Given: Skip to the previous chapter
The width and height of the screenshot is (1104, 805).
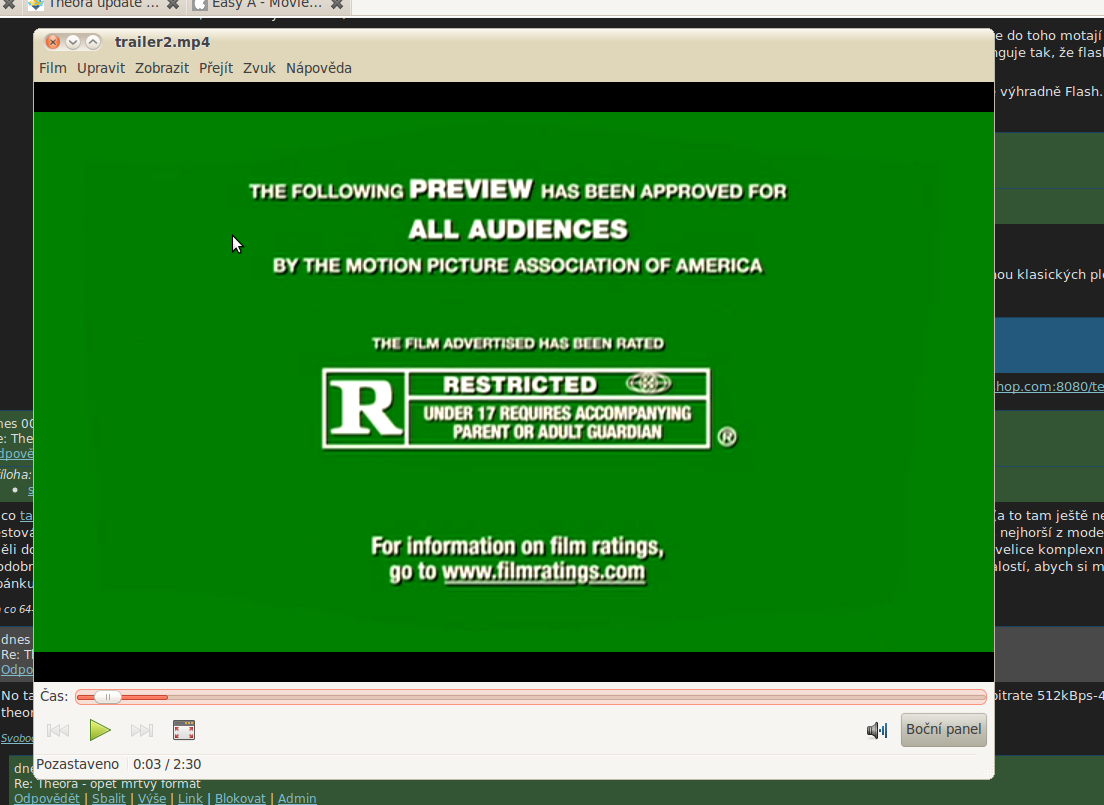Looking at the screenshot, I should click(58, 730).
